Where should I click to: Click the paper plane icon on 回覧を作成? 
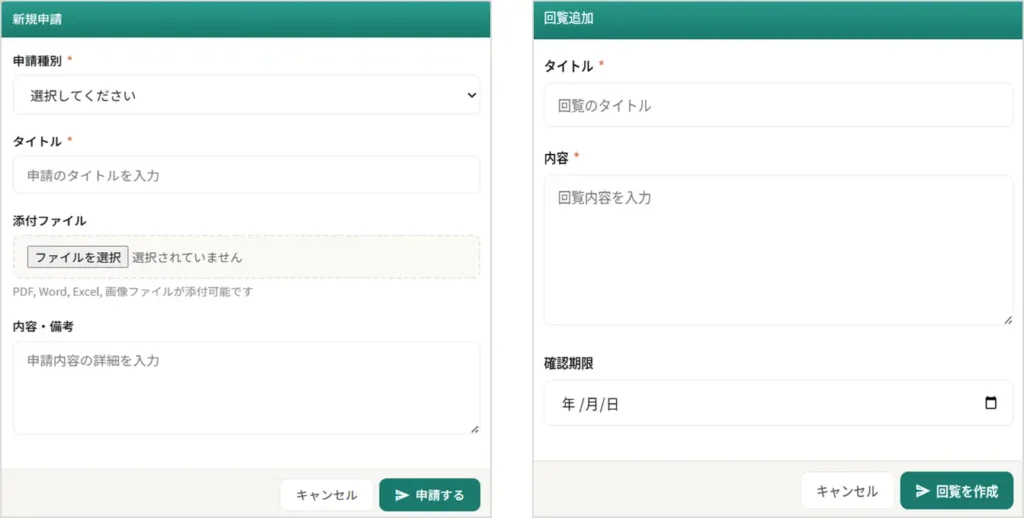point(922,491)
